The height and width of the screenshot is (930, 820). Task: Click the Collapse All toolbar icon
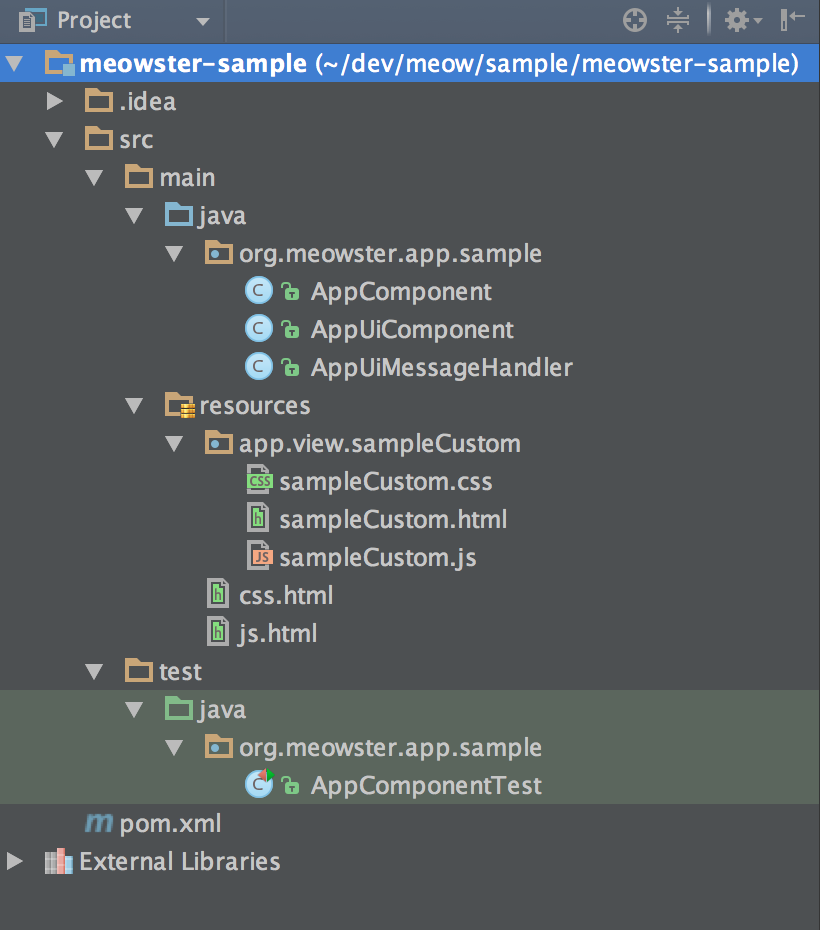click(x=678, y=20)
